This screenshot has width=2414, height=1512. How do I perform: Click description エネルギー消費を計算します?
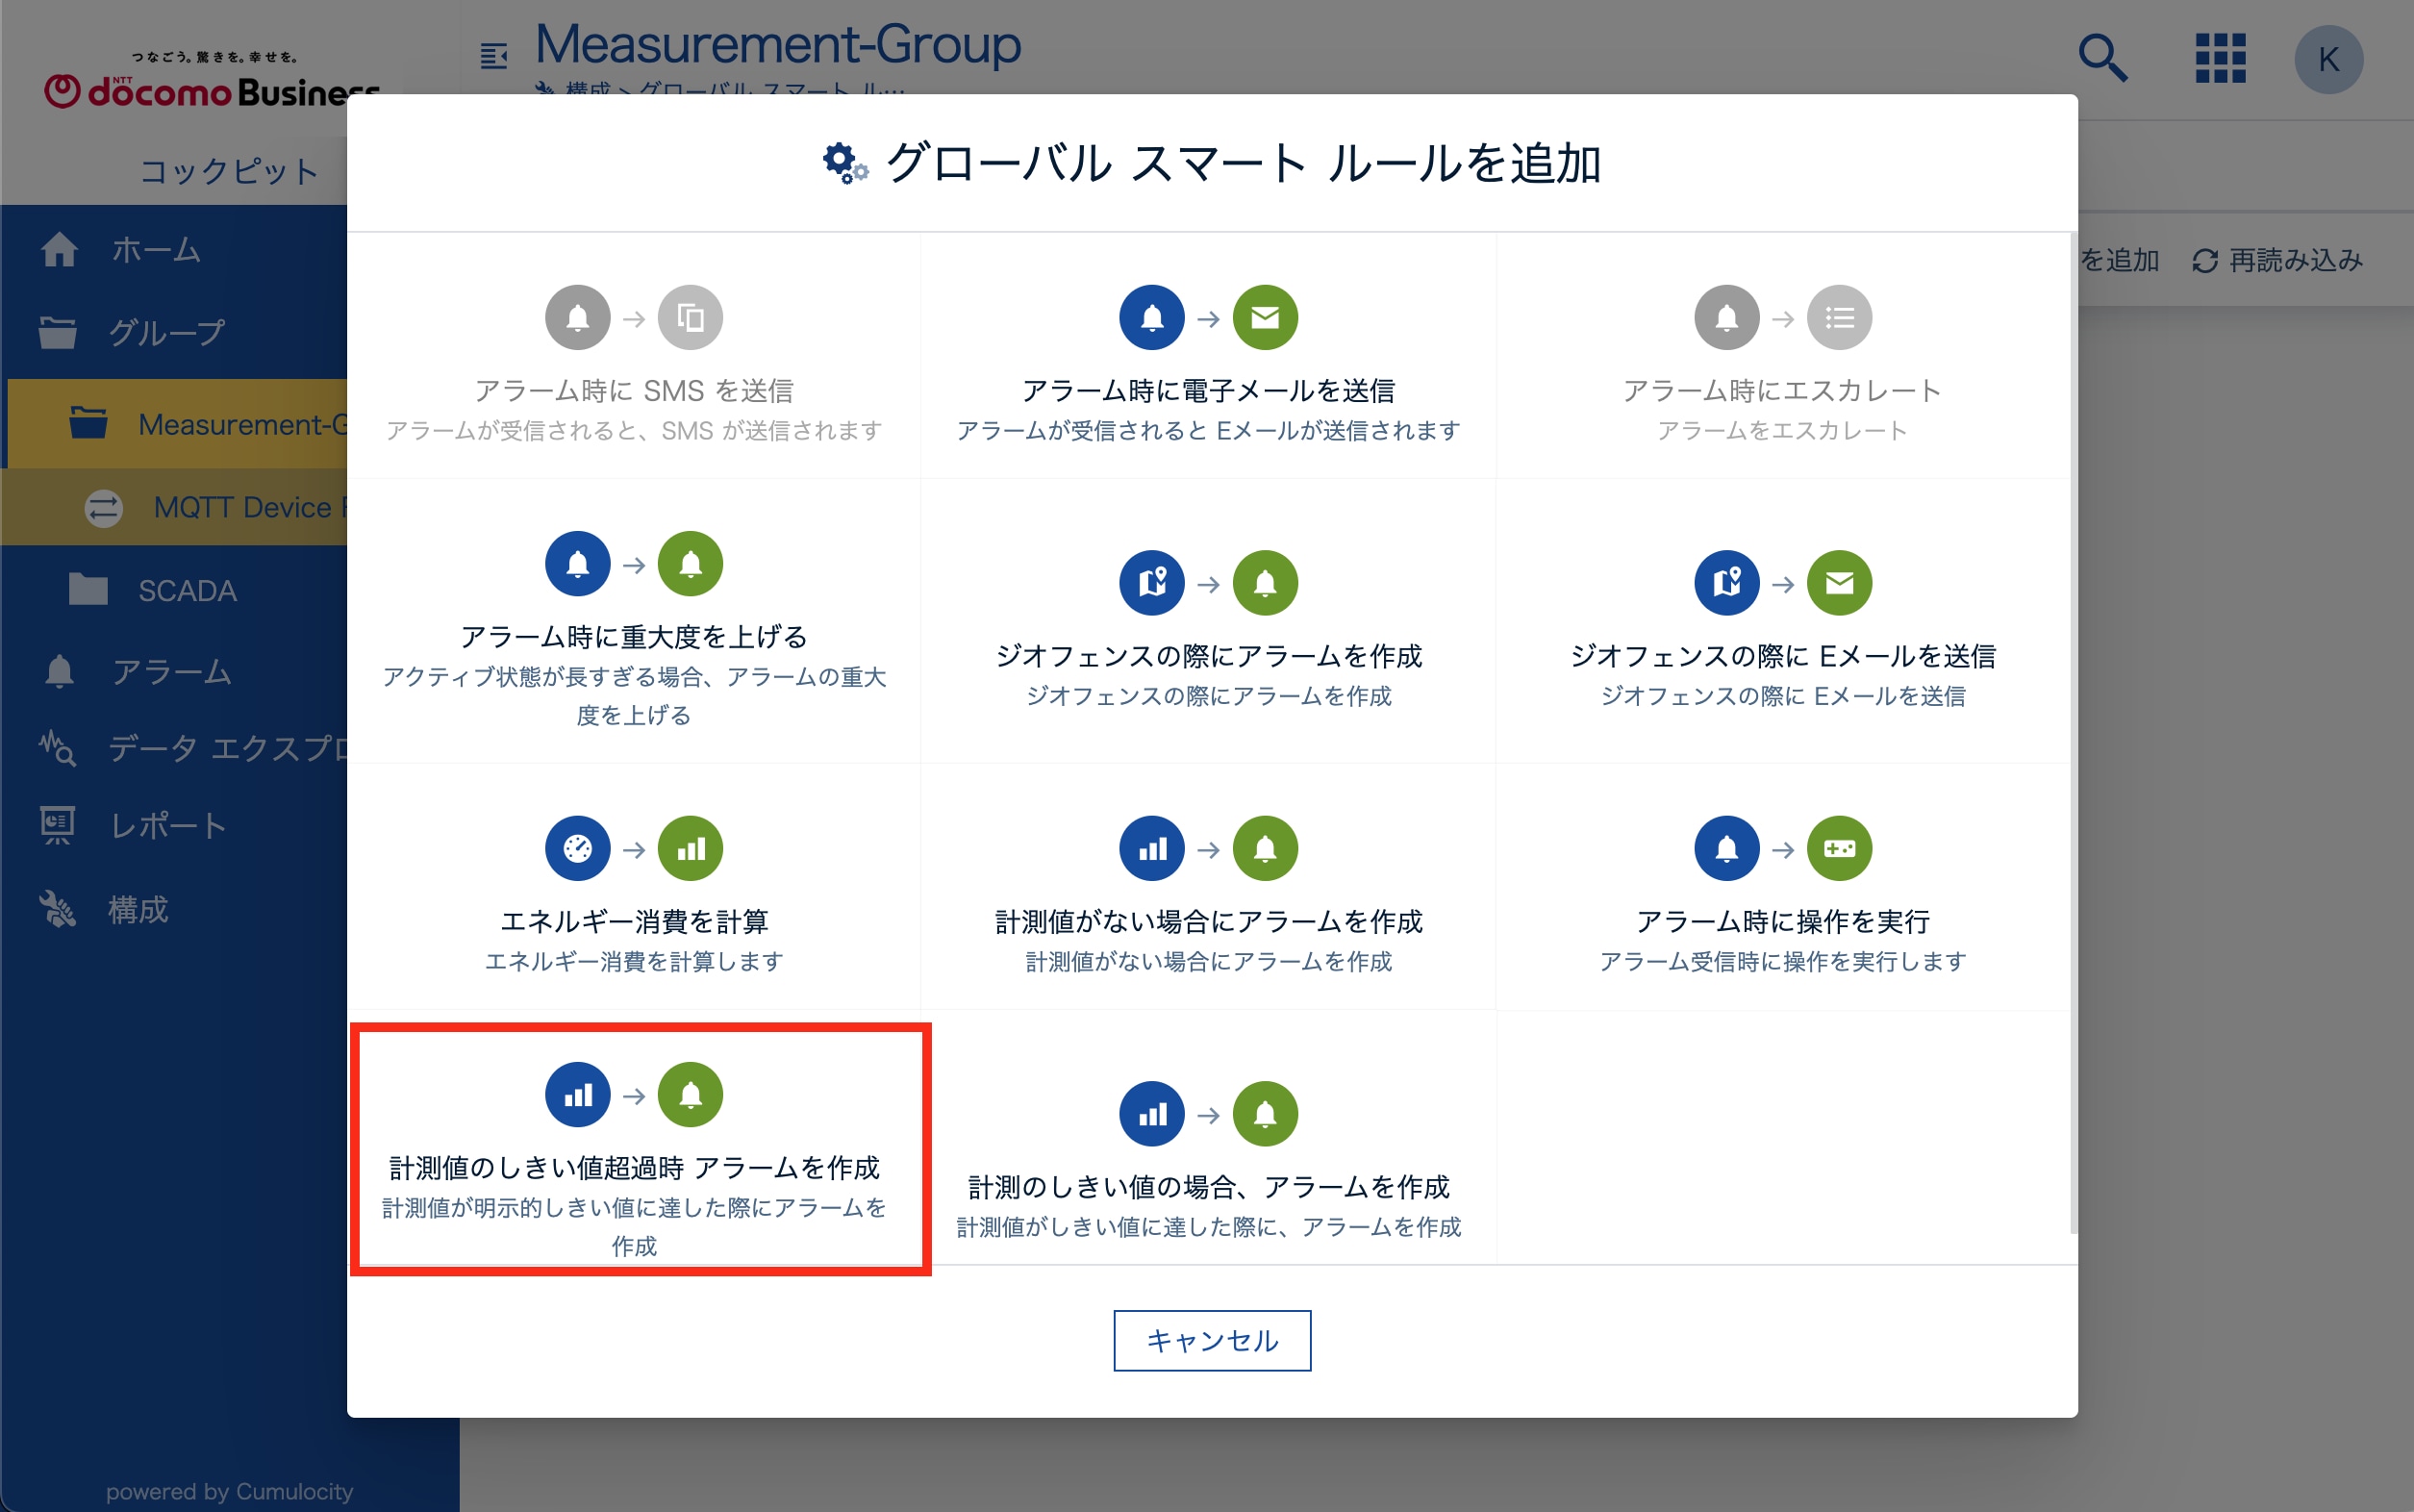pyautogui.click(x=634, y=961)
